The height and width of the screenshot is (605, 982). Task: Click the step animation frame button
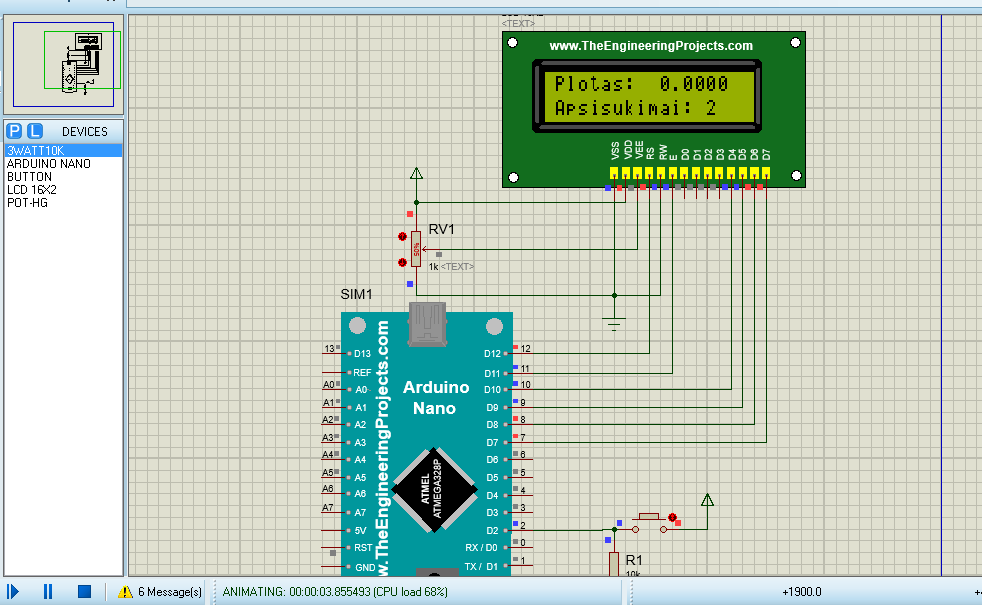coord(13,592)
